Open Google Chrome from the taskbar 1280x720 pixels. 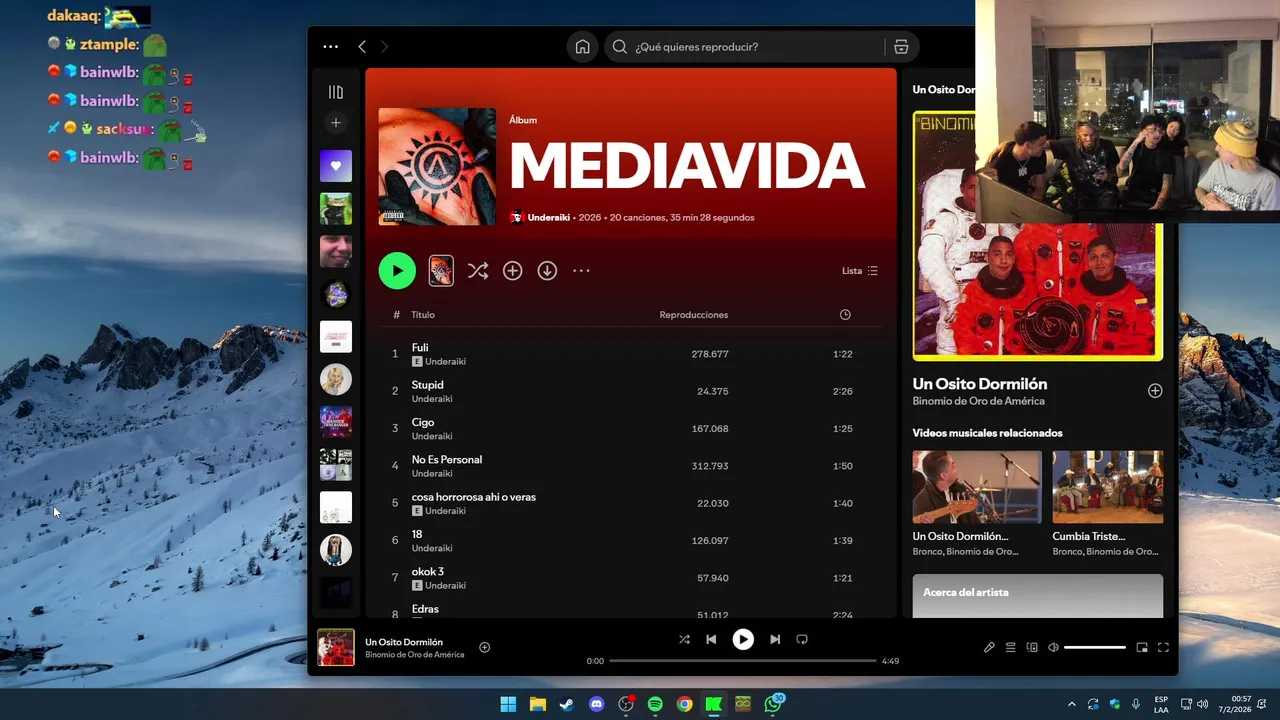[684, 704]
